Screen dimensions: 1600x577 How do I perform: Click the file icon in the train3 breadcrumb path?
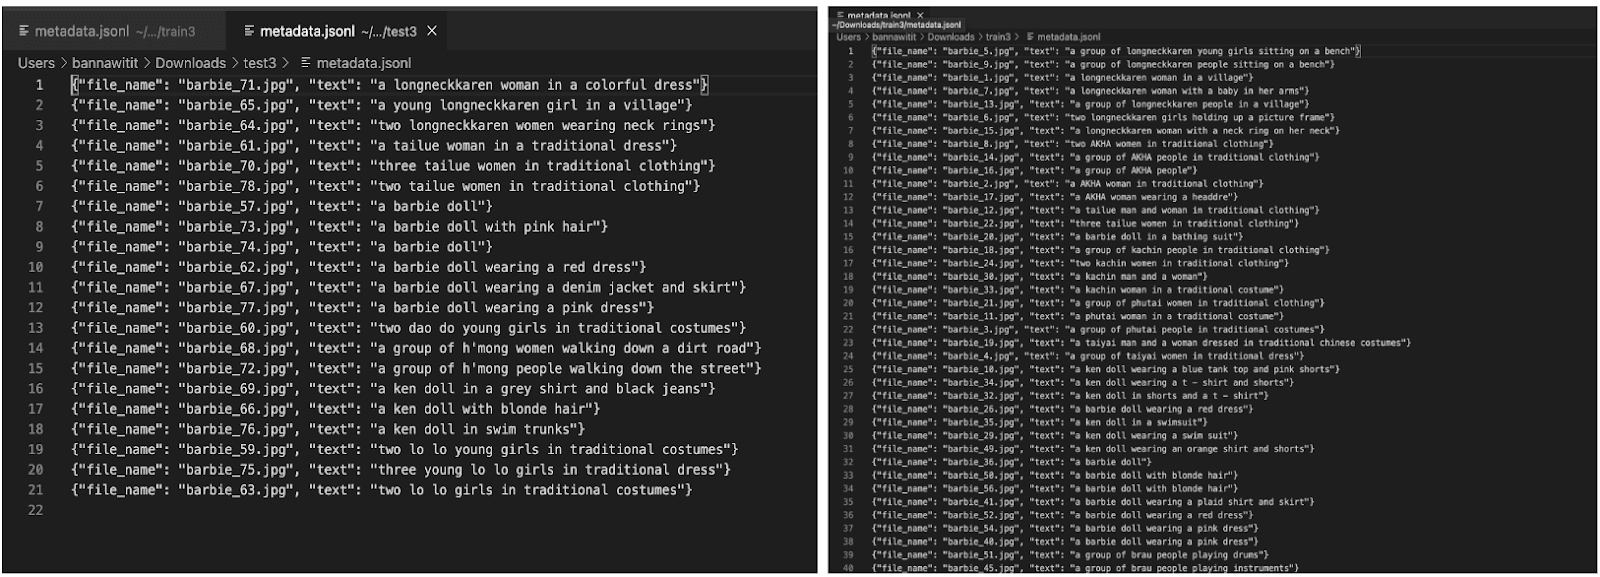tap(1030, 37)
